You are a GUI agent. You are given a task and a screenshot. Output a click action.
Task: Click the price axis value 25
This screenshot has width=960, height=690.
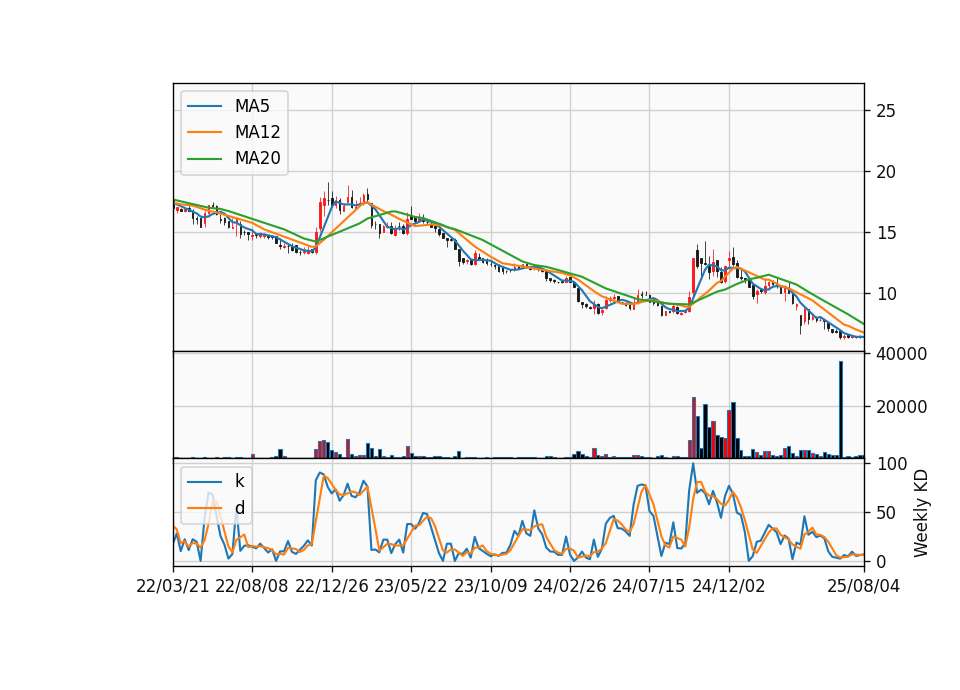[x=886, y=111]
